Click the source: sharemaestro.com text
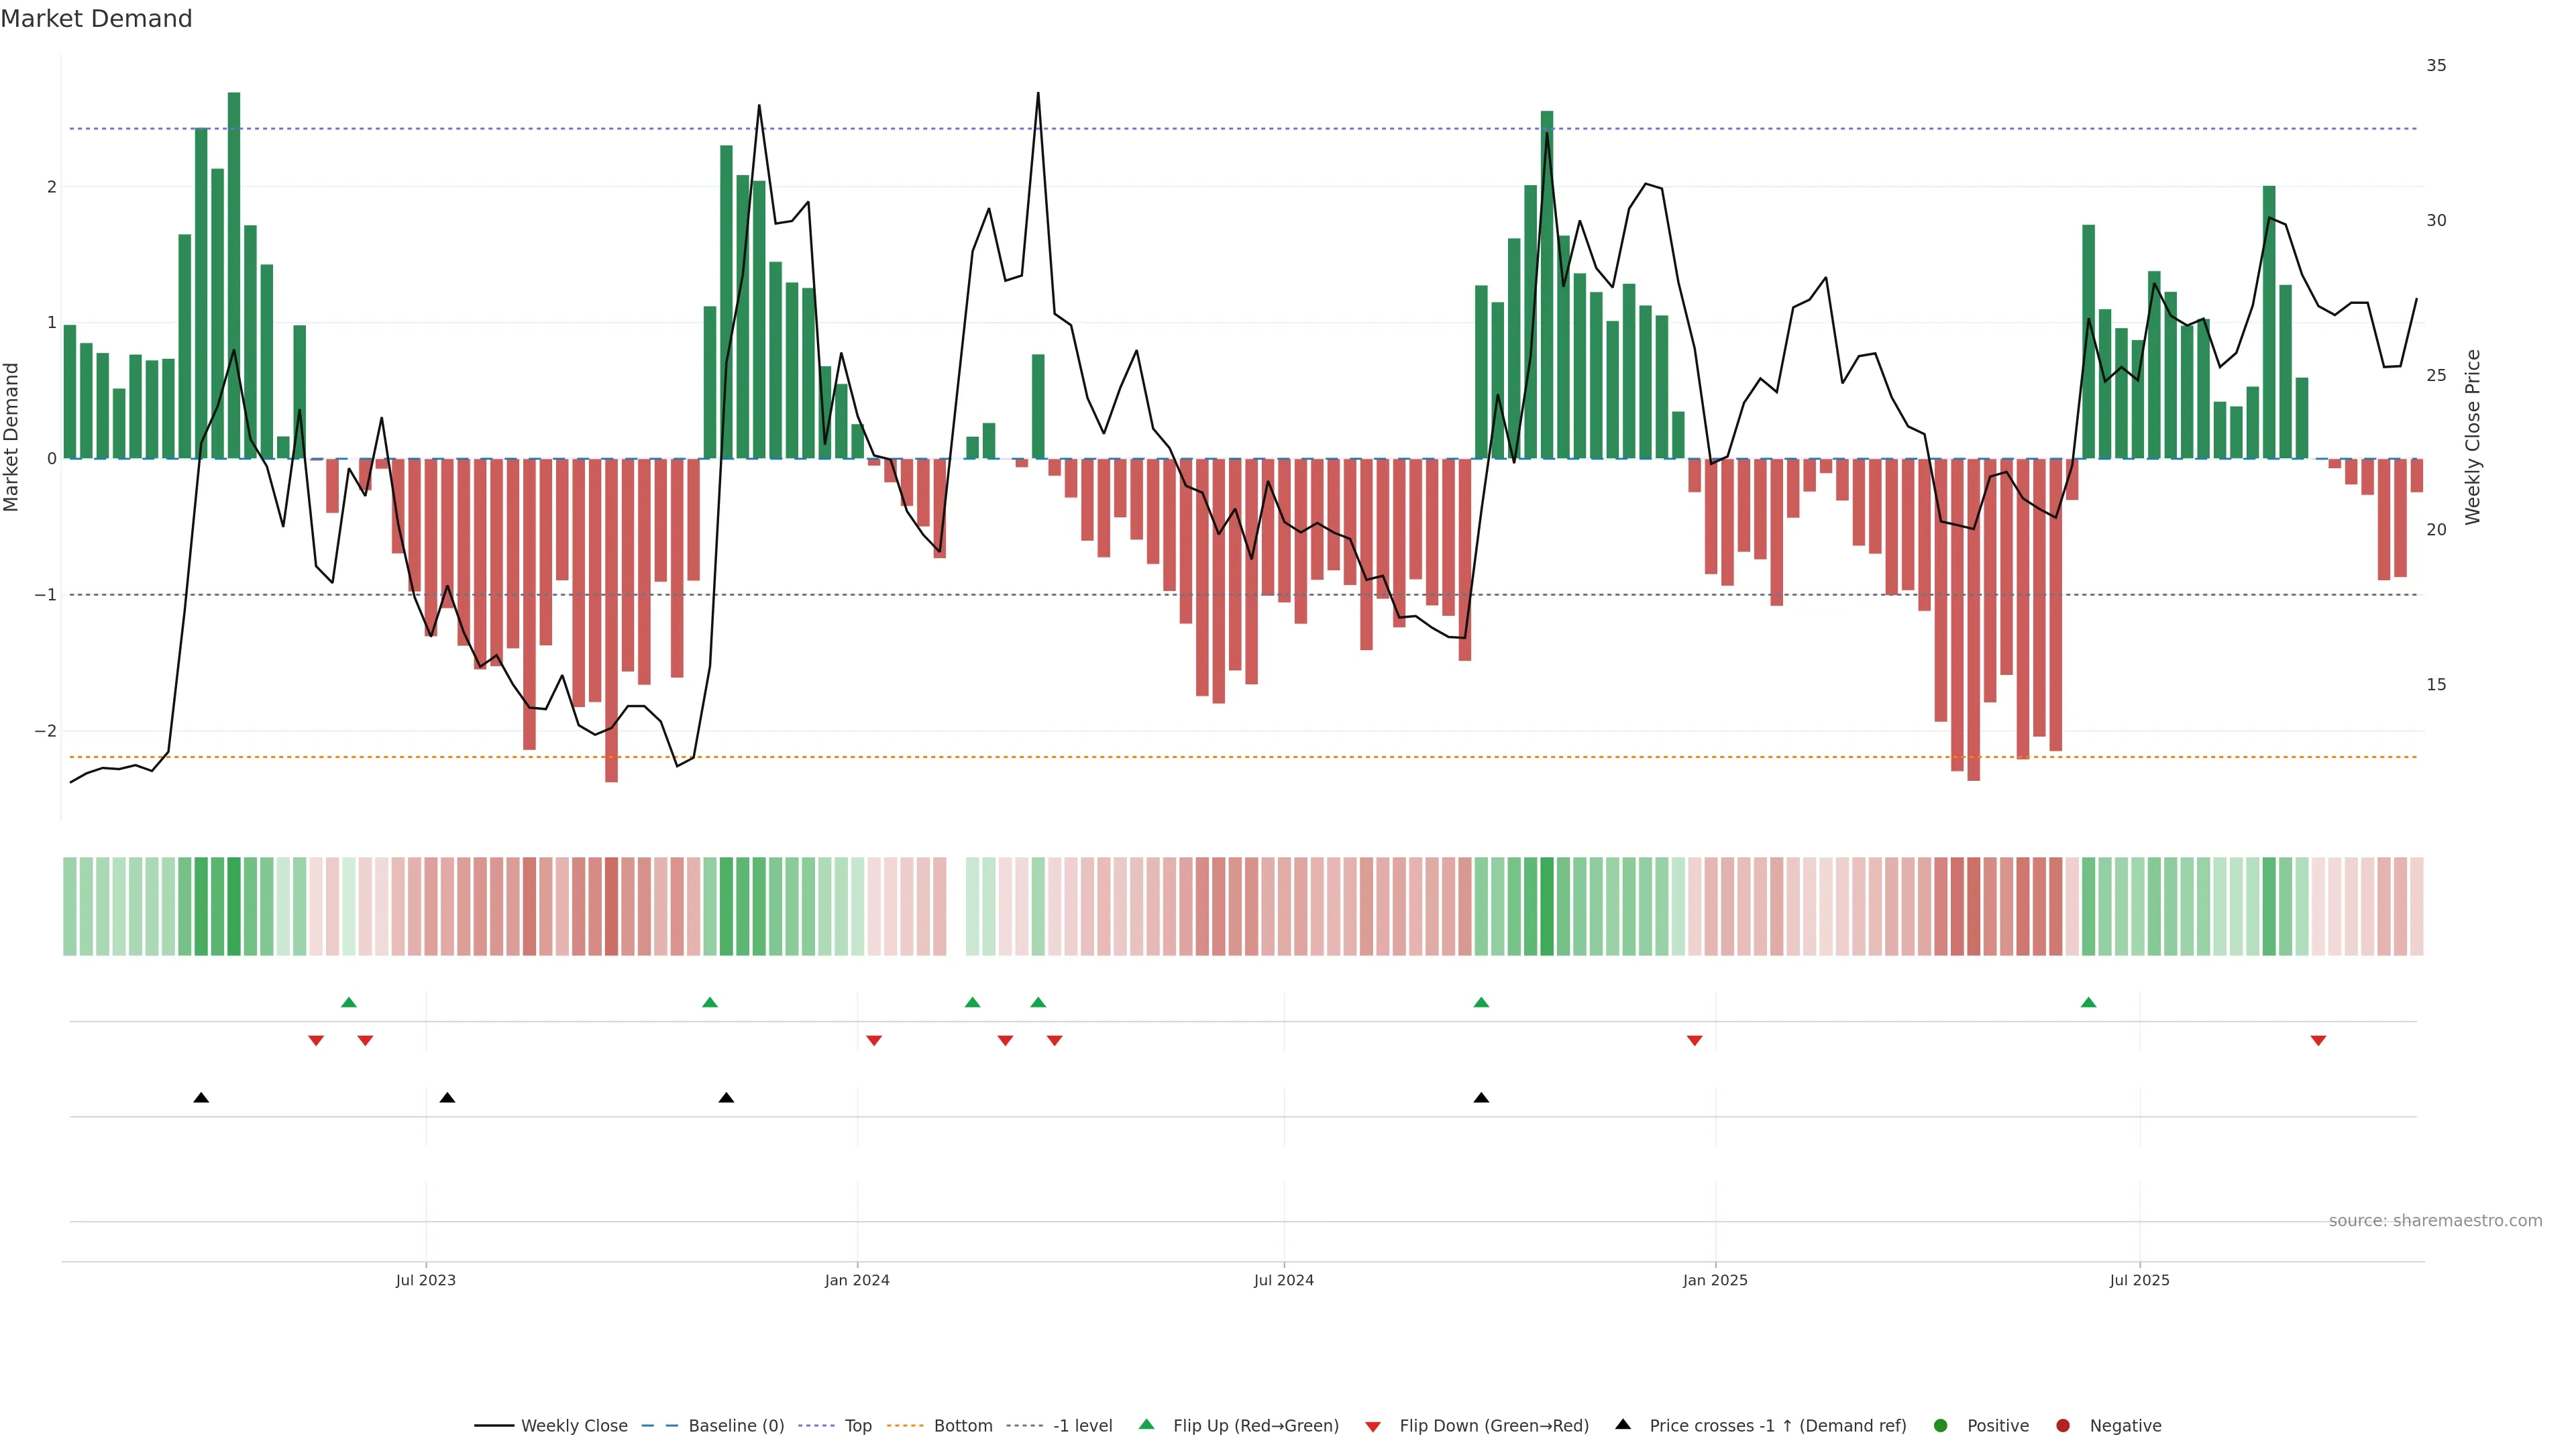Screen dimensions: 2576x1449 click(x=2435, y=1220)
